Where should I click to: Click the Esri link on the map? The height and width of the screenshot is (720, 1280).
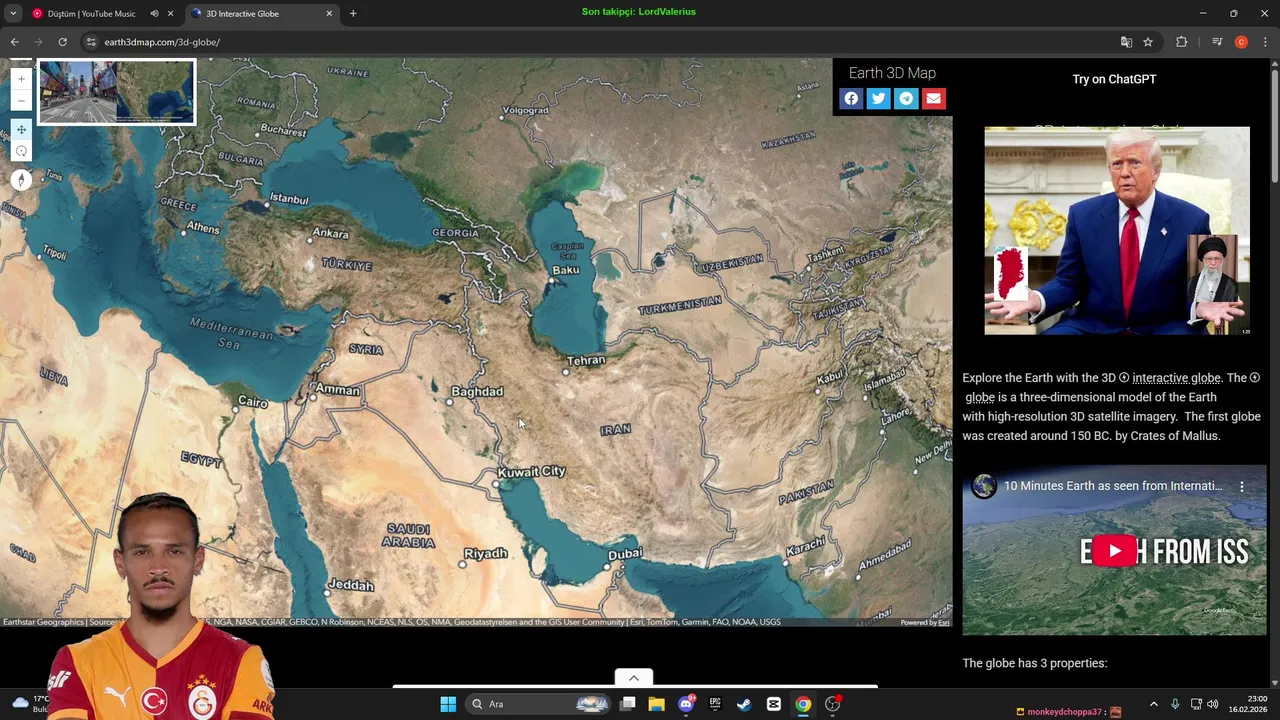(943, 622)
